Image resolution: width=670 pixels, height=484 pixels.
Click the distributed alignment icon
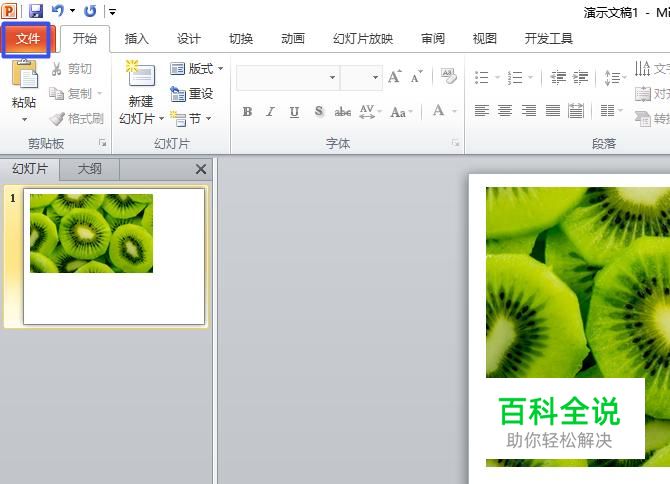click(576, 111)
